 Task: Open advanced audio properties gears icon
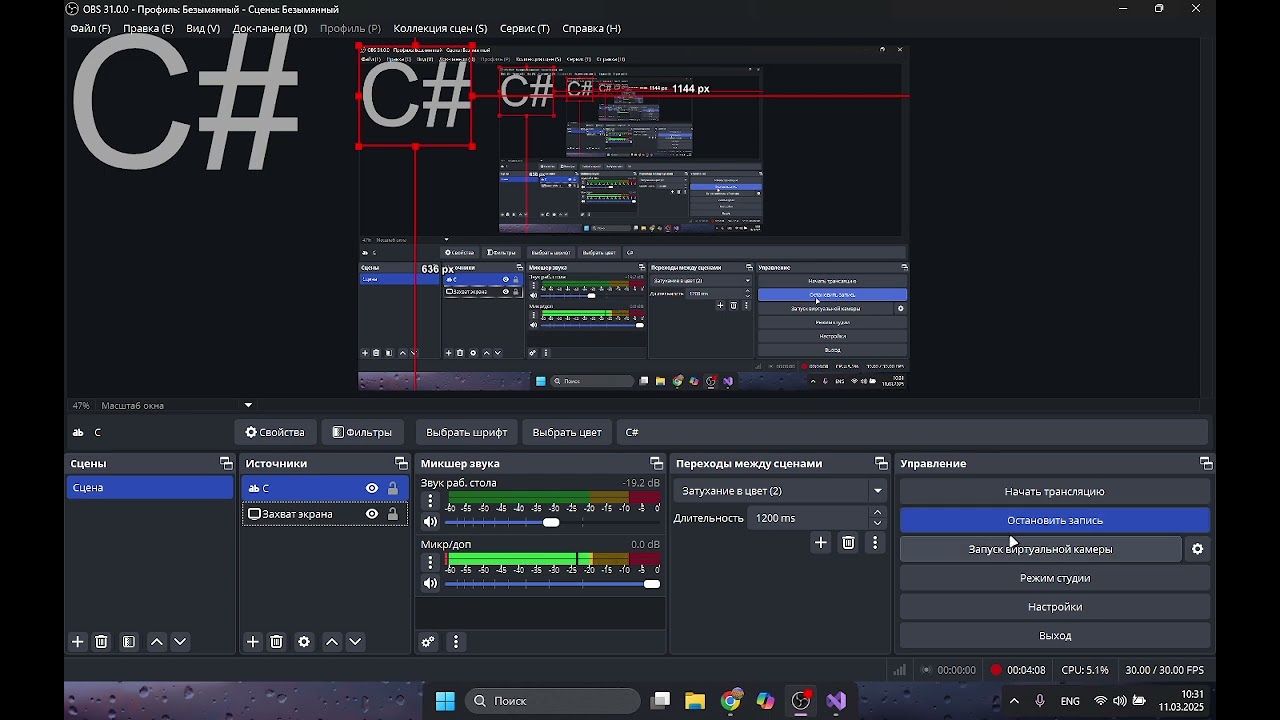click(428, 642)
